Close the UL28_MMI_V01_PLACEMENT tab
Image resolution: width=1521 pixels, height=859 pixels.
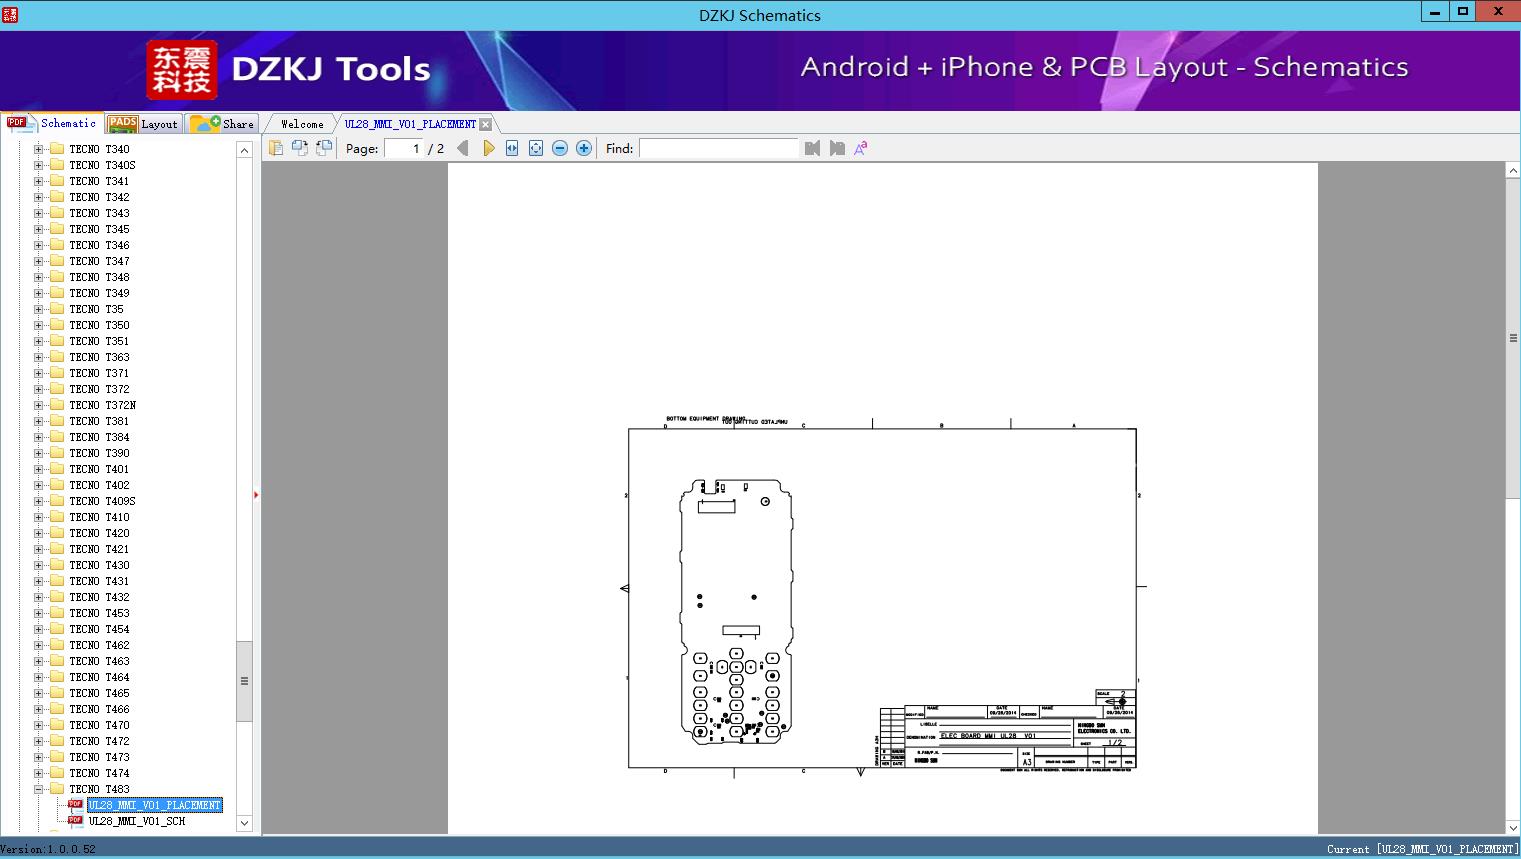pyautogui.click(x=485, y=124)
